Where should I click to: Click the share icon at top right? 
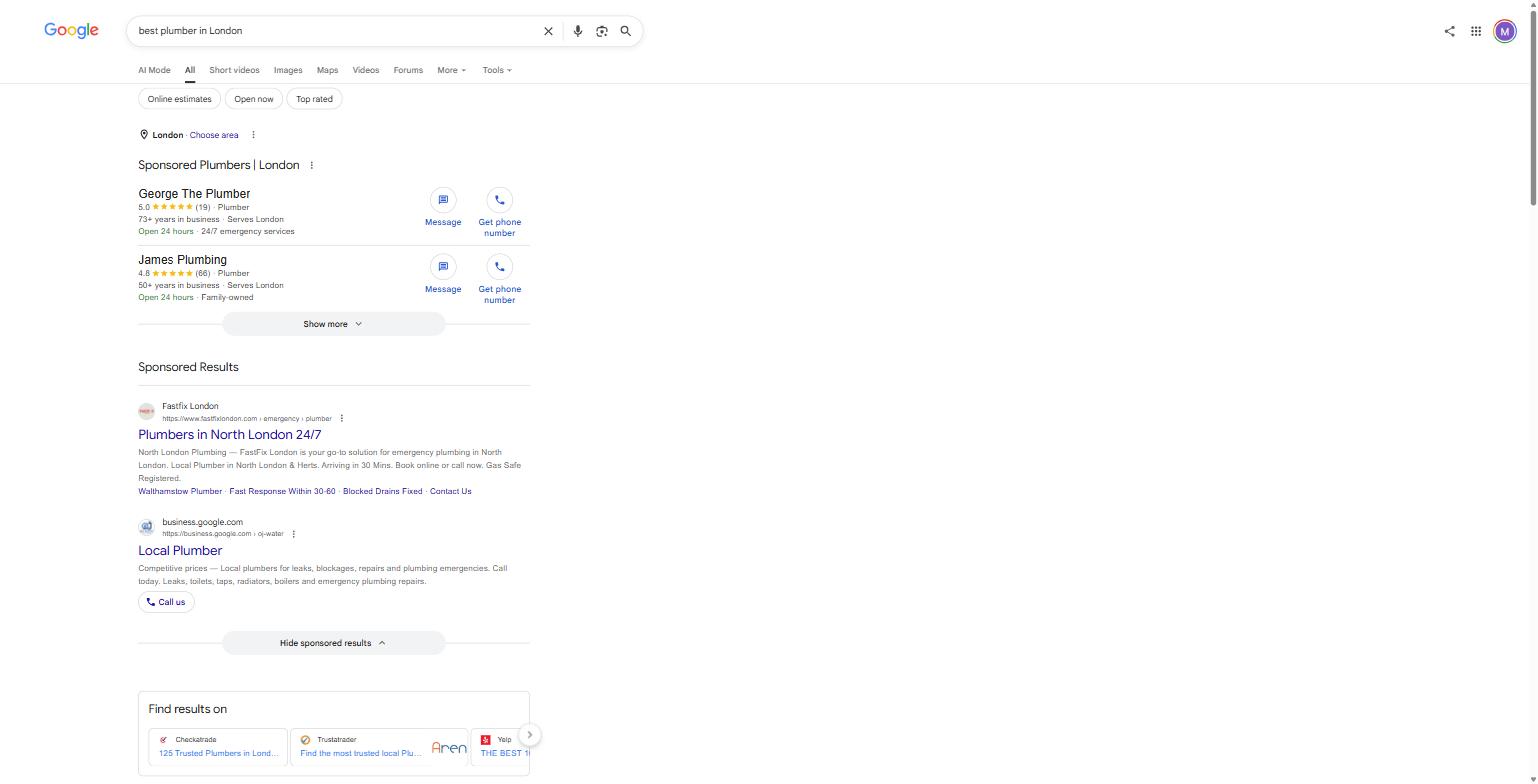pyautogui.click(x=1449, y=31)
